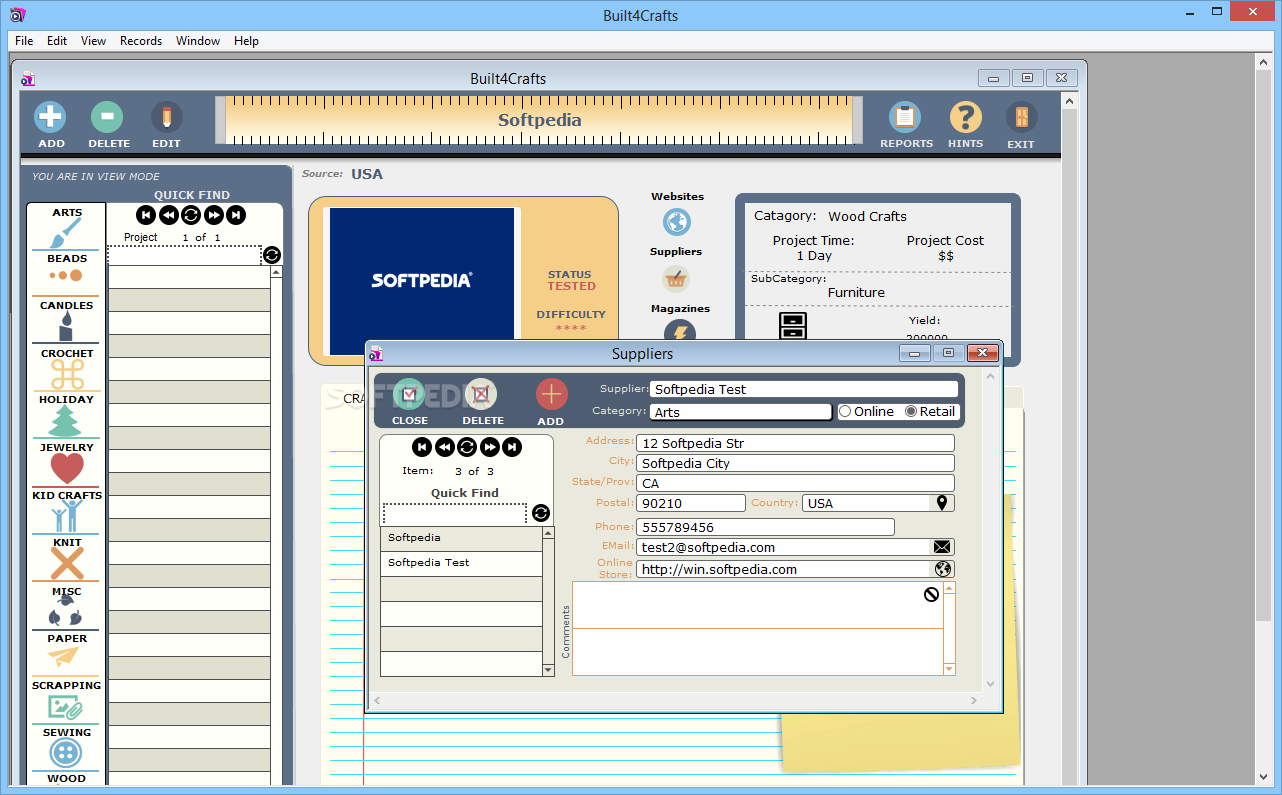Click the DELETE icon in the Suppliers window
This screenshot has height=795, width=1282.
tap(481, 394)
